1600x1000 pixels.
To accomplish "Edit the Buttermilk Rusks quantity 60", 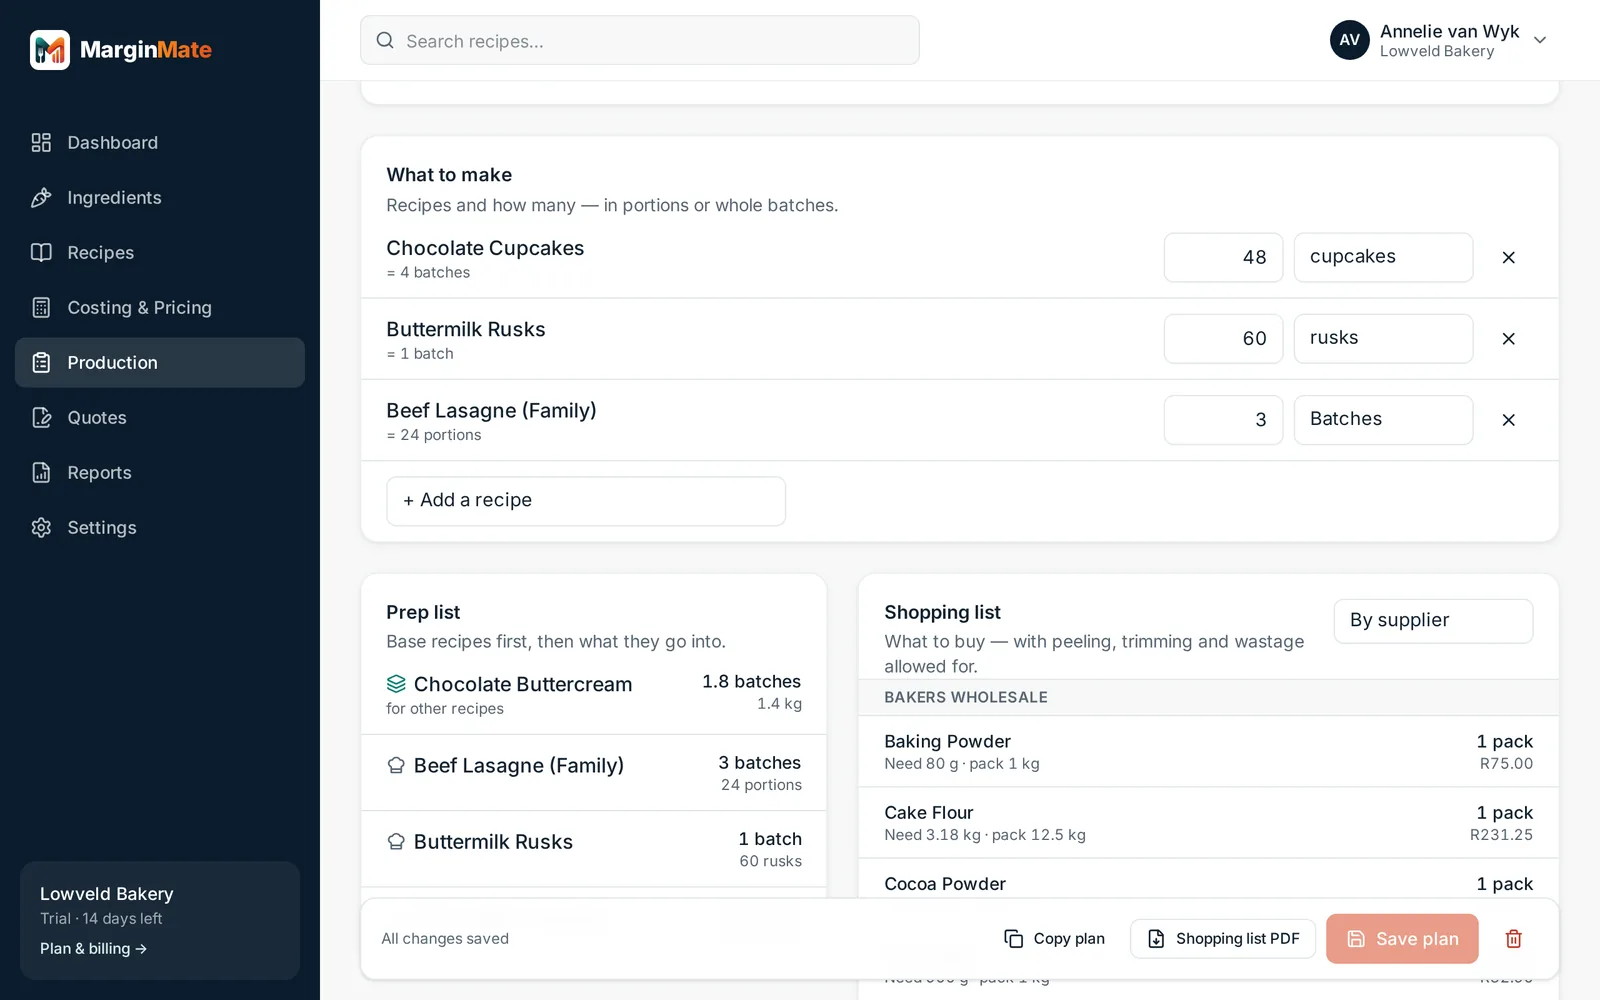I will point(1223,339).
